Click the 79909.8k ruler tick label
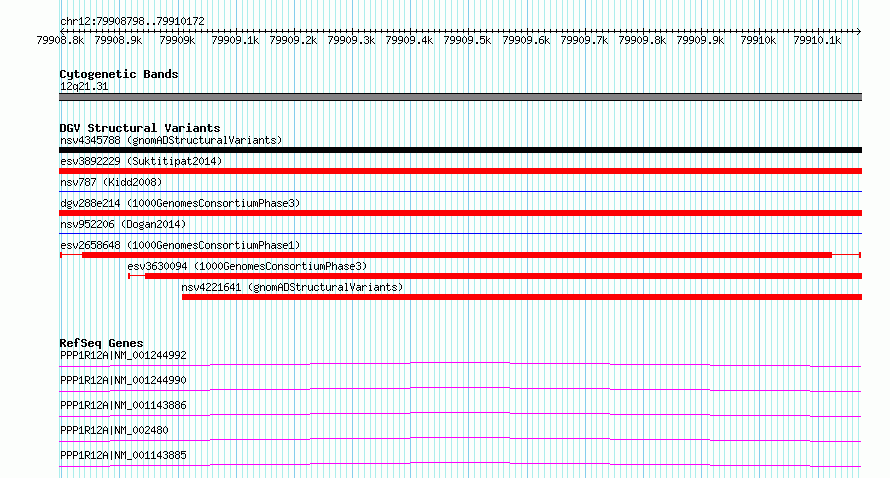The width and height of the screenshot is (890, 478). [642, 41]
